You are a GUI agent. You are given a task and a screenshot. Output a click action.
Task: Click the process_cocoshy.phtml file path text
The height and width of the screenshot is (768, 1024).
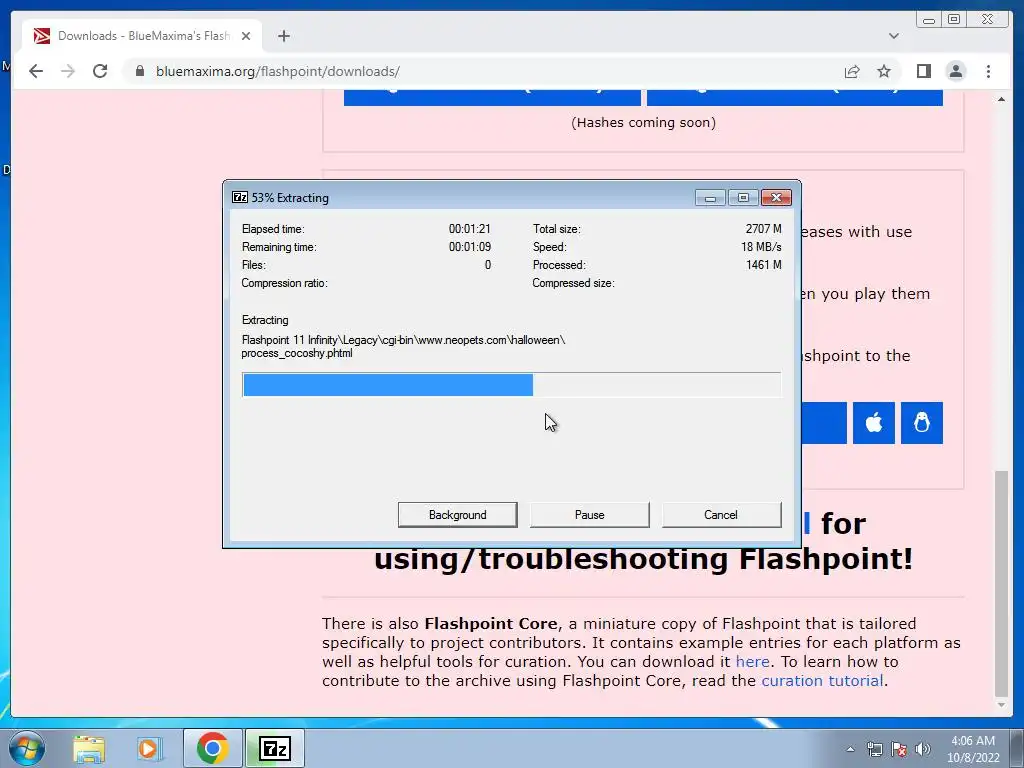[403, 347]
